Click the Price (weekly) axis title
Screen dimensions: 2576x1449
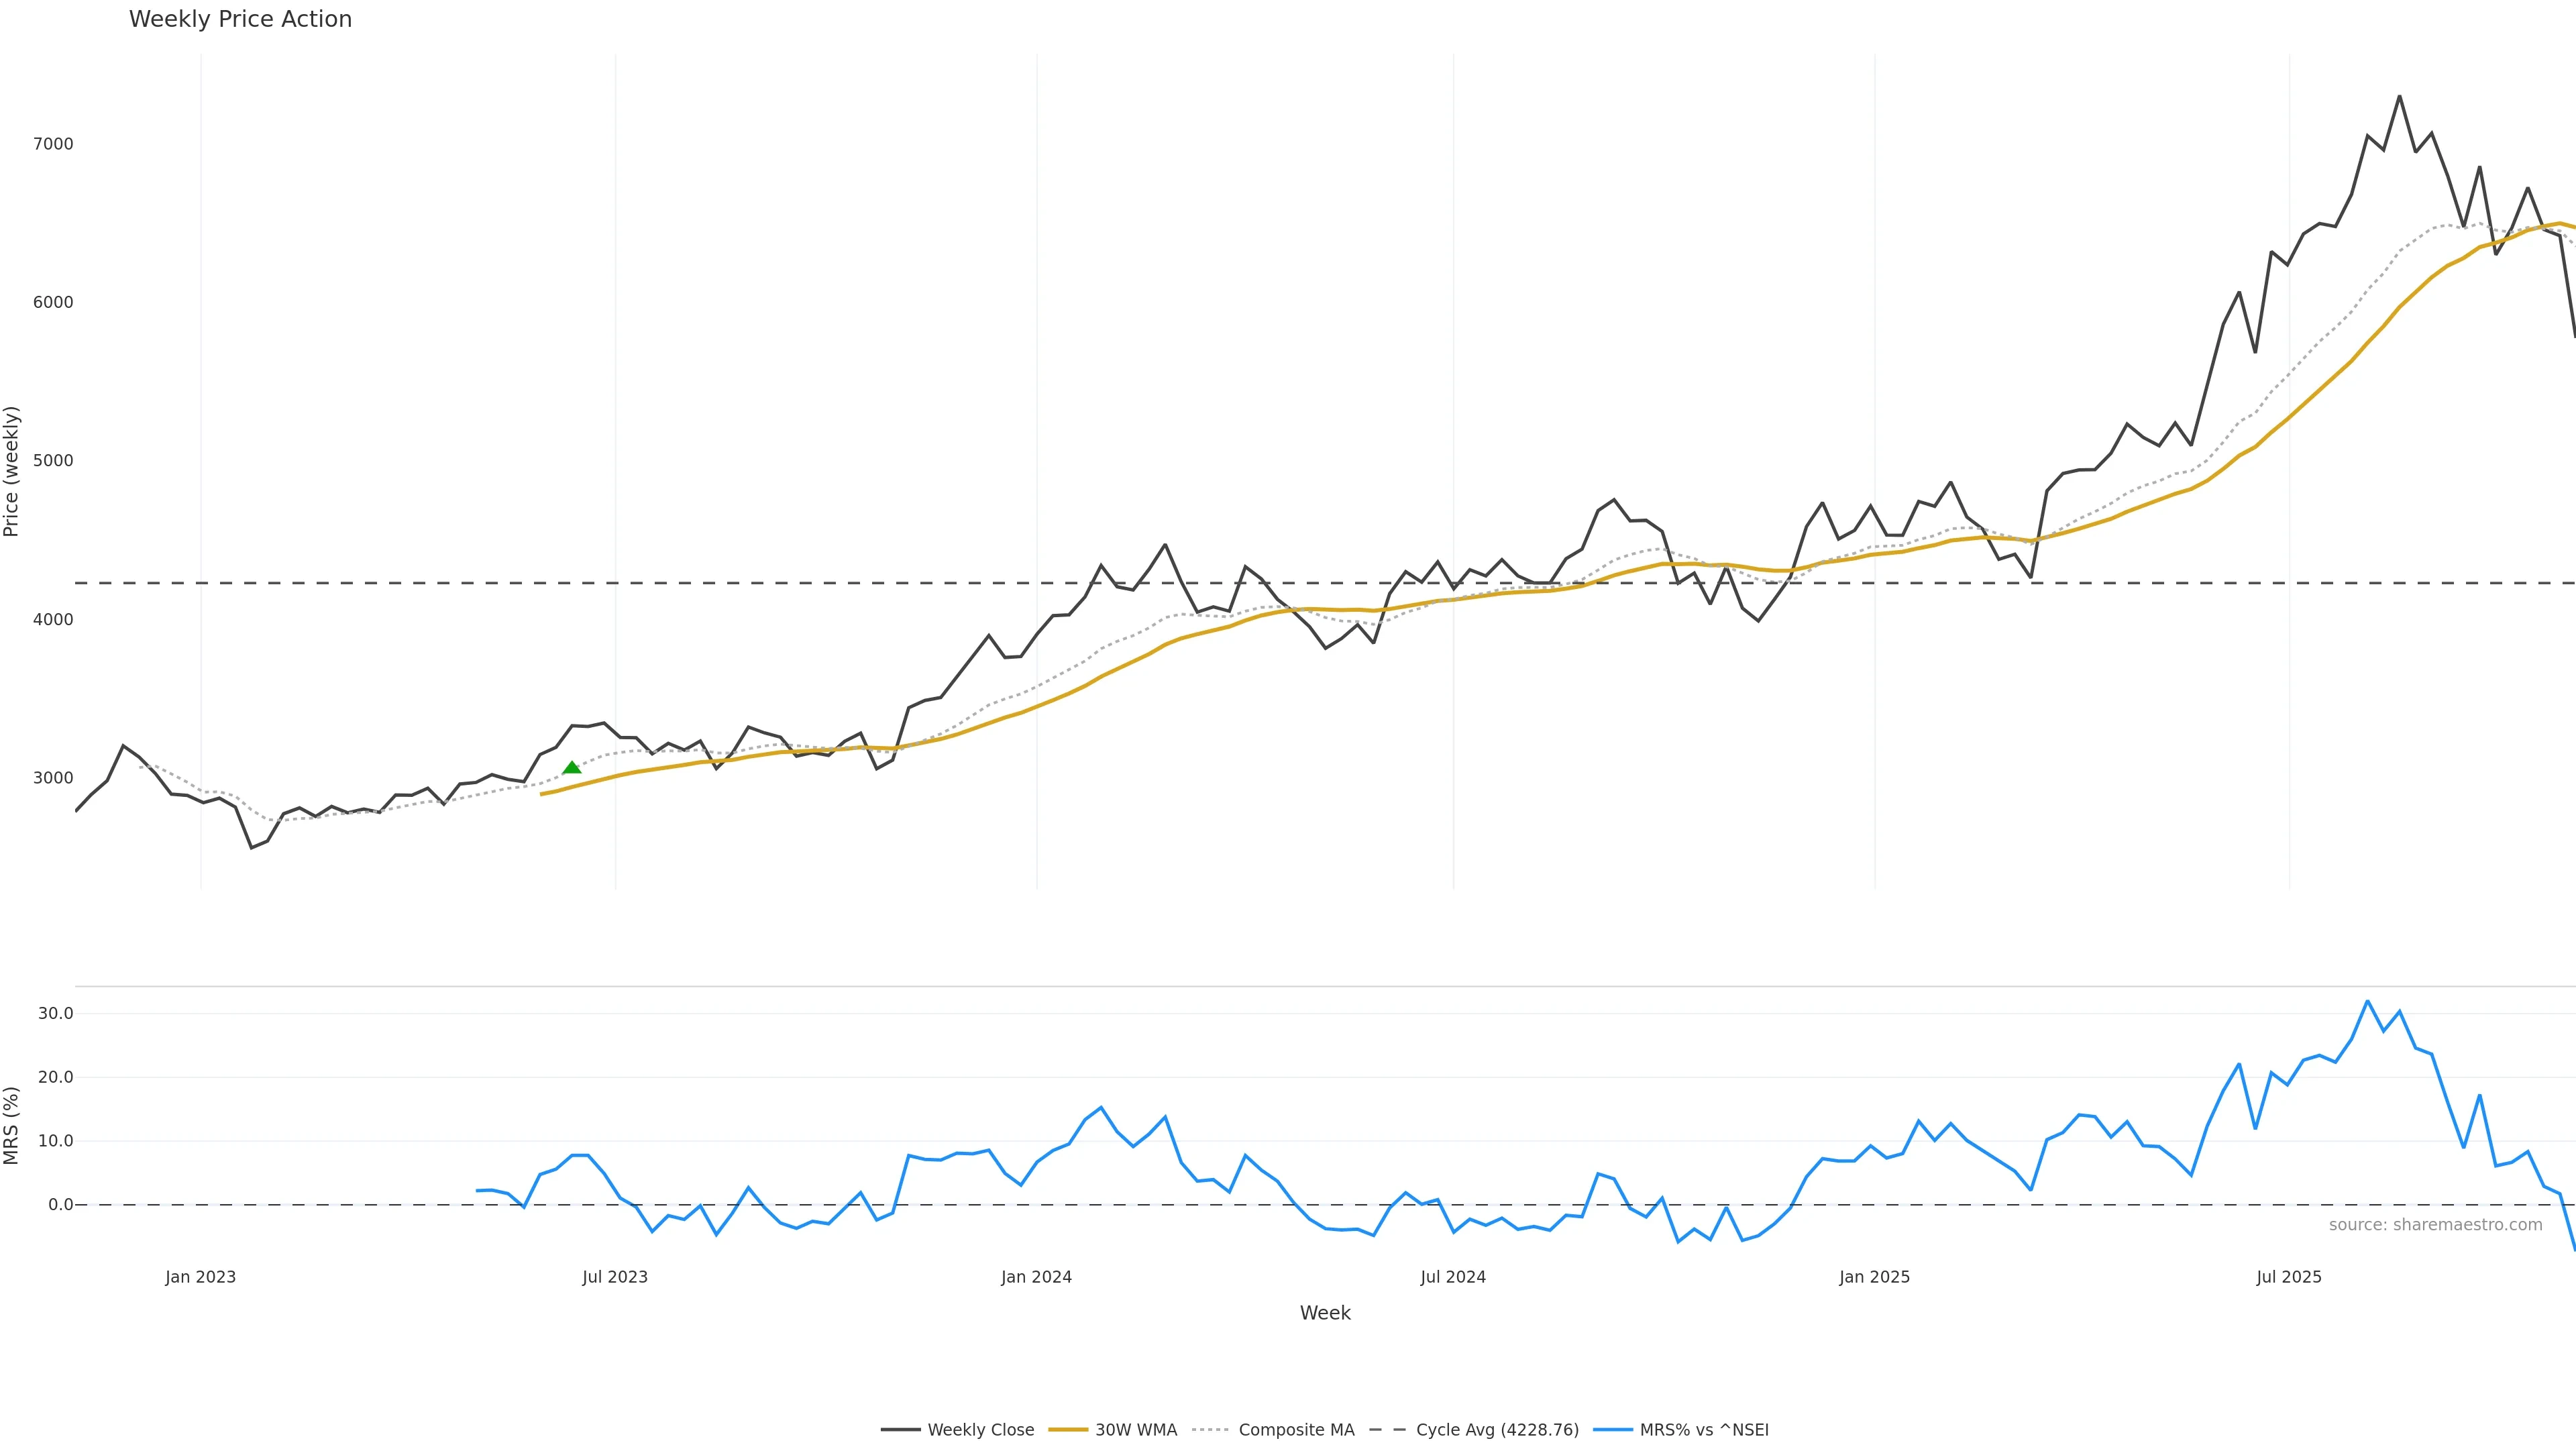click(12, 471)
